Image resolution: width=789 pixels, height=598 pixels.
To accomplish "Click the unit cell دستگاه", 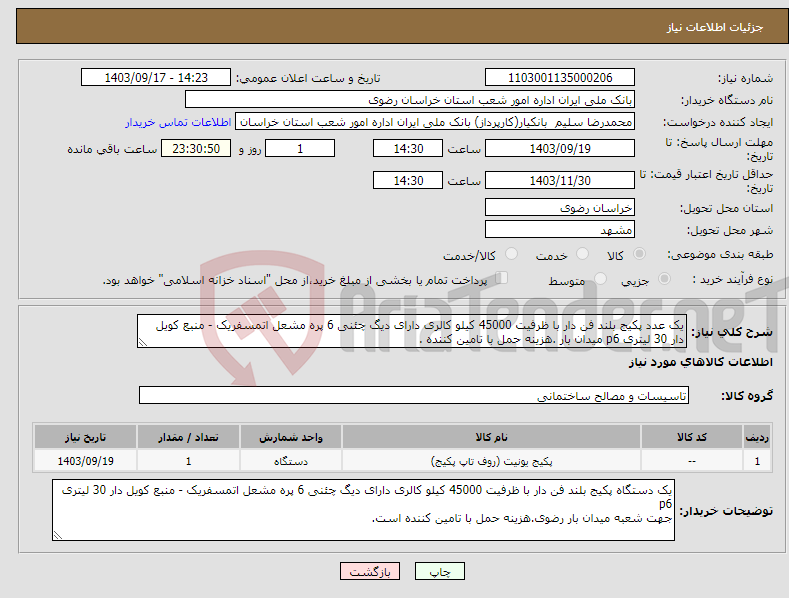I will pyautogui.click(x=291, y=461).
